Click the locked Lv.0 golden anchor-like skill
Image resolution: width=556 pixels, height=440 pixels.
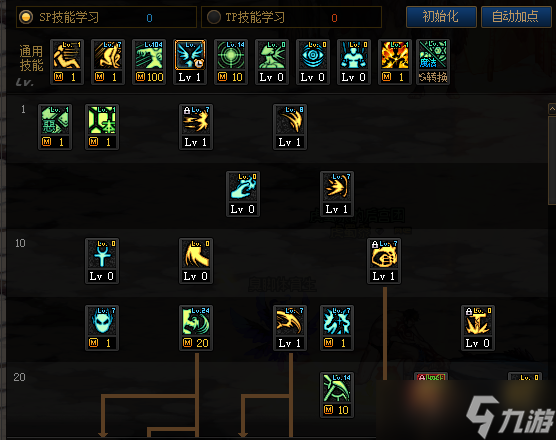click(x=478, y=328)
